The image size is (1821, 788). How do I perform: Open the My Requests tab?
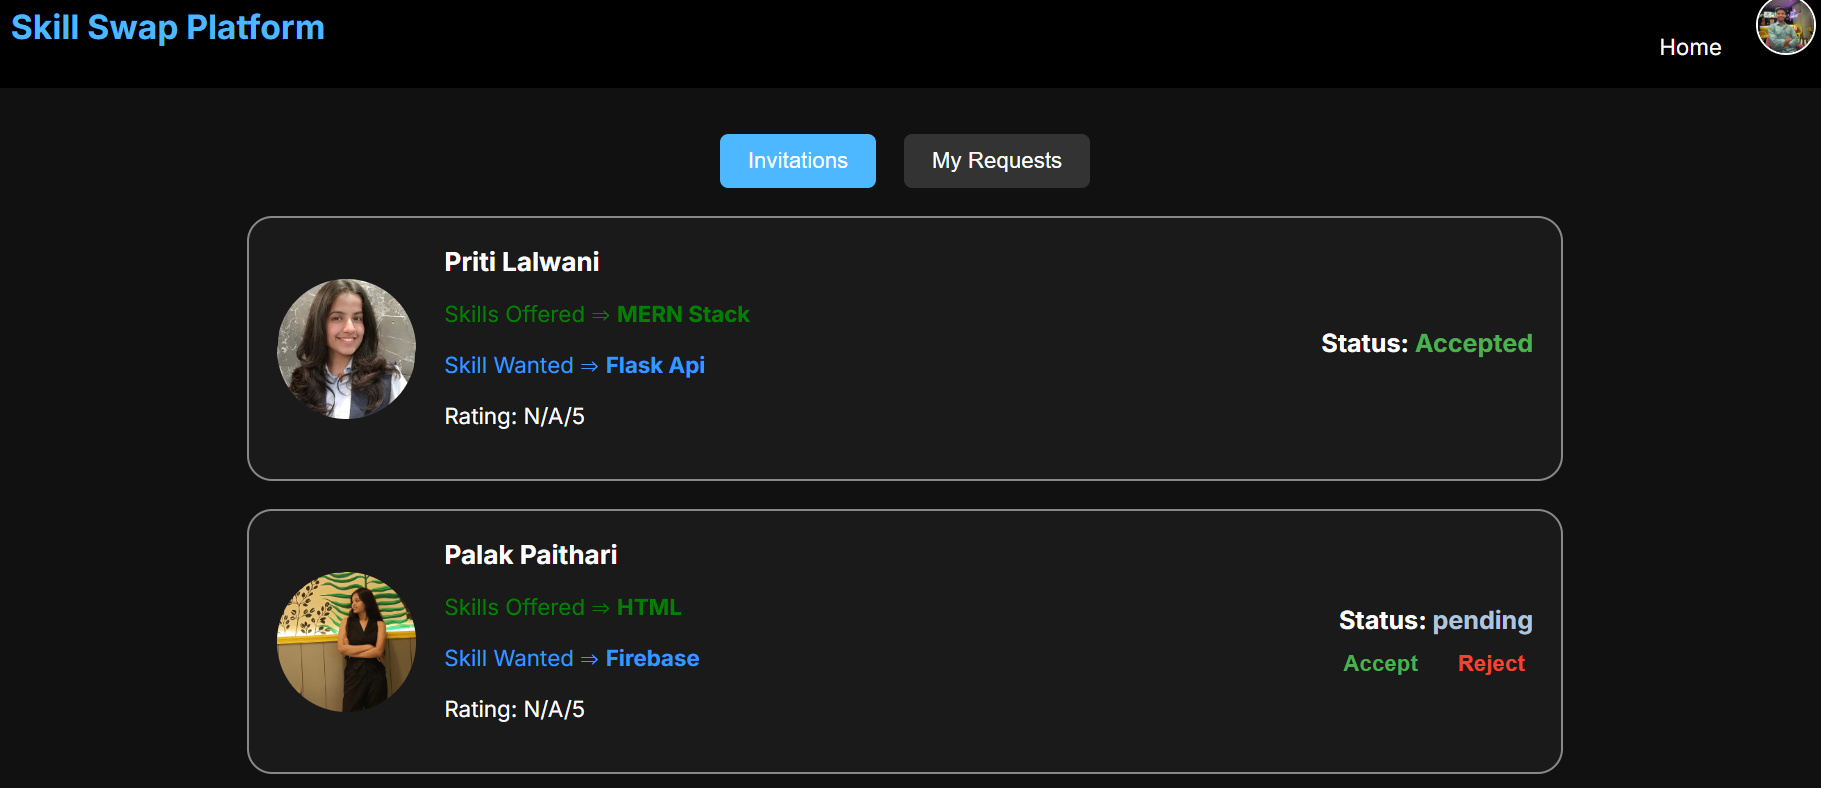click(x=996, y=161)
